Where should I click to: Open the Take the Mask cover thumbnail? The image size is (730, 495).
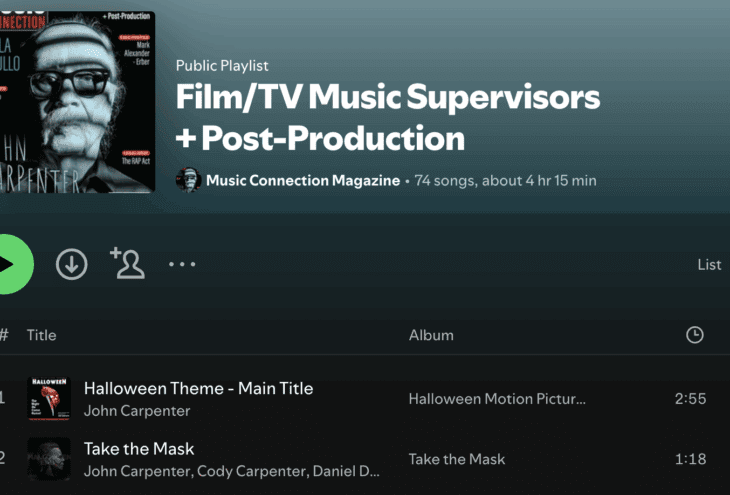click(49, 459)
